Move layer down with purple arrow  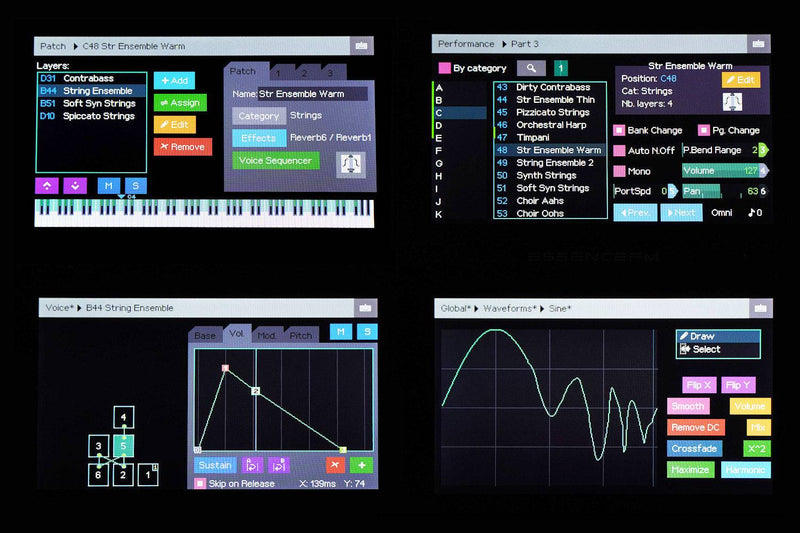click(75, 186)
